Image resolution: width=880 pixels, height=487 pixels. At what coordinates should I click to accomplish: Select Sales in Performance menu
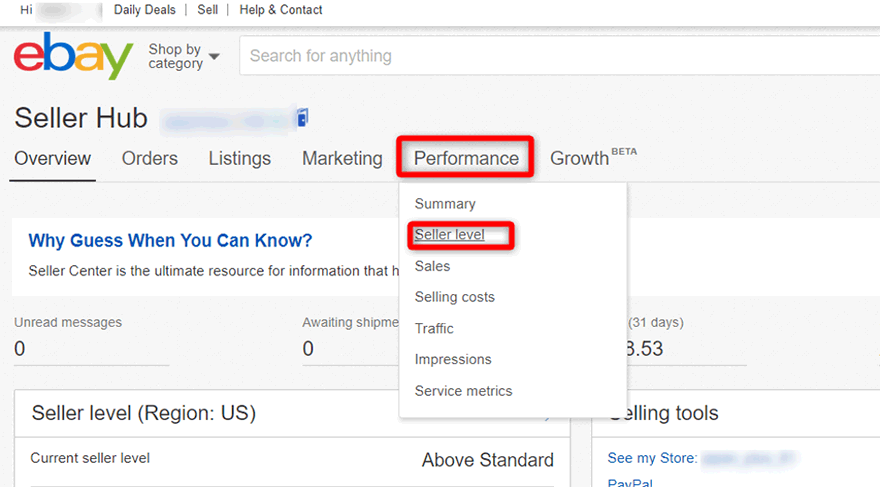pos(432,266)
